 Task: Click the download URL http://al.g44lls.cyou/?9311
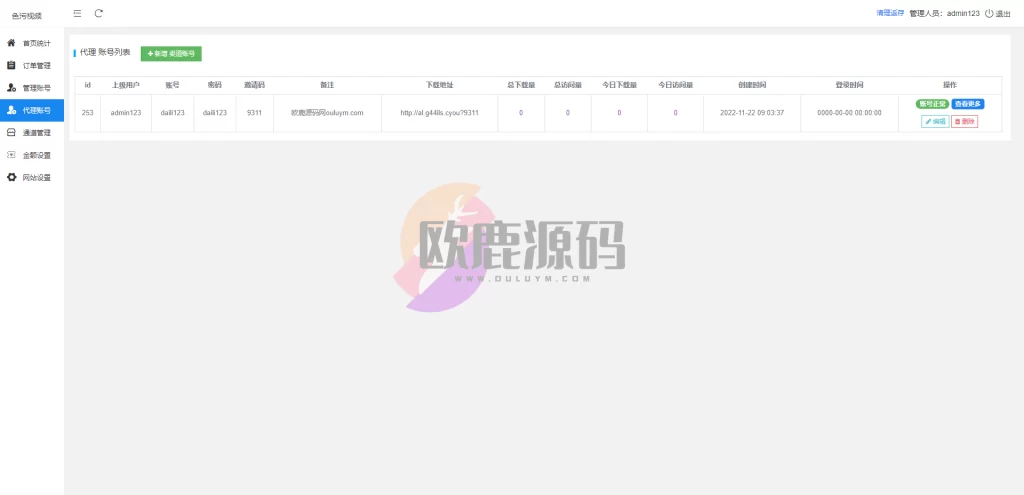(440, 113)
